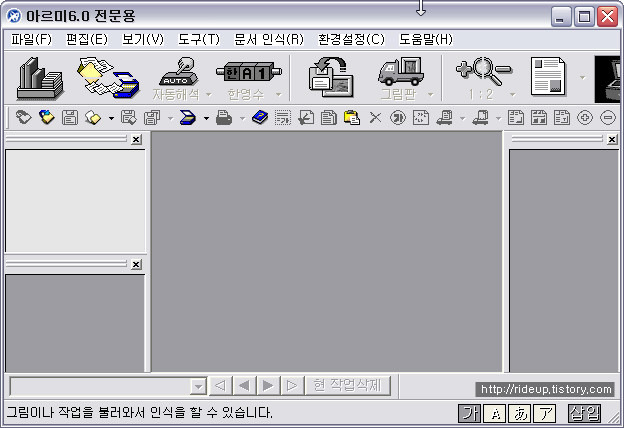This screenshot has width=624, height=428.
Task: Click the circled 가 recognition icon
Action: (398, 118)
